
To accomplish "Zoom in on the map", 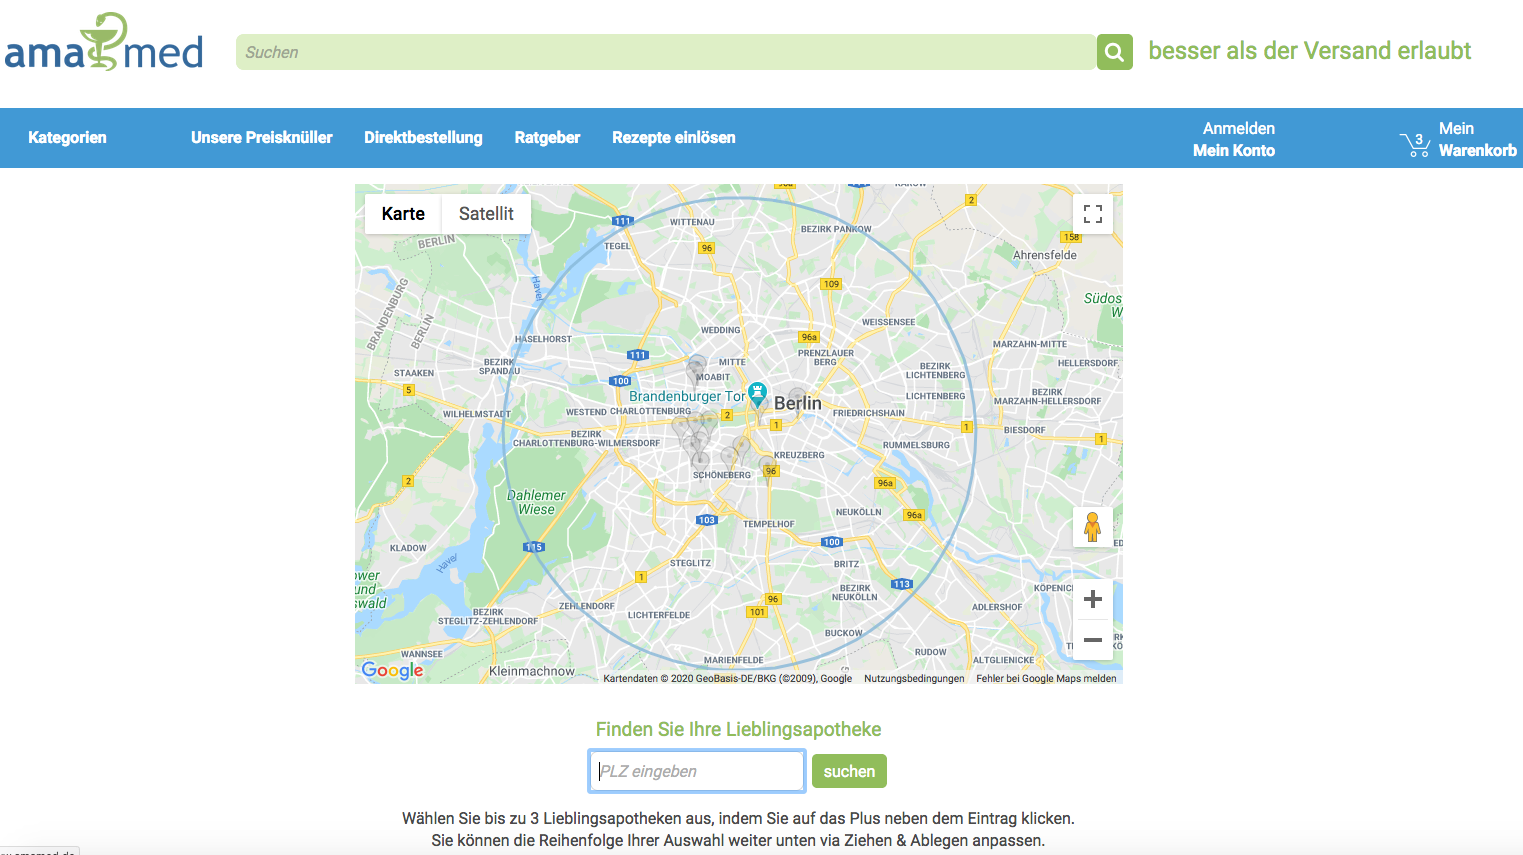I will (x=1093, y=599).
